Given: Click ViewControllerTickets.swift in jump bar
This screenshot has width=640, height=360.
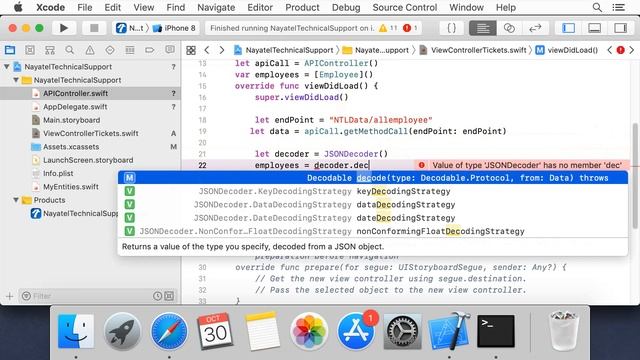Looking at the screenshot, I should 473,50.
